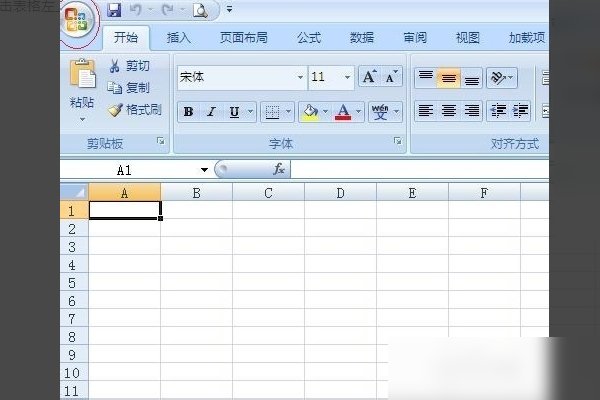The image size is (600, 400).
Task: Expand the font size dropdown
Action: tap(347, 78)
